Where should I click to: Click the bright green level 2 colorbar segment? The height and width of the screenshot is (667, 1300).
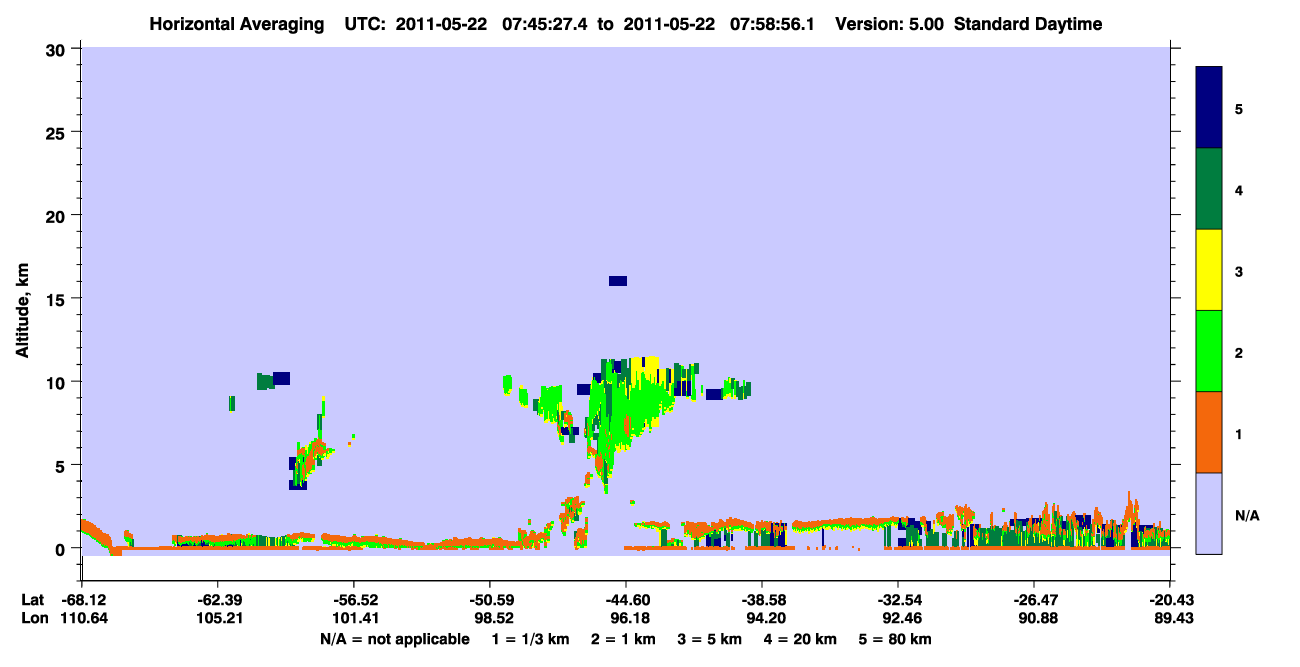coord(1209,351)
